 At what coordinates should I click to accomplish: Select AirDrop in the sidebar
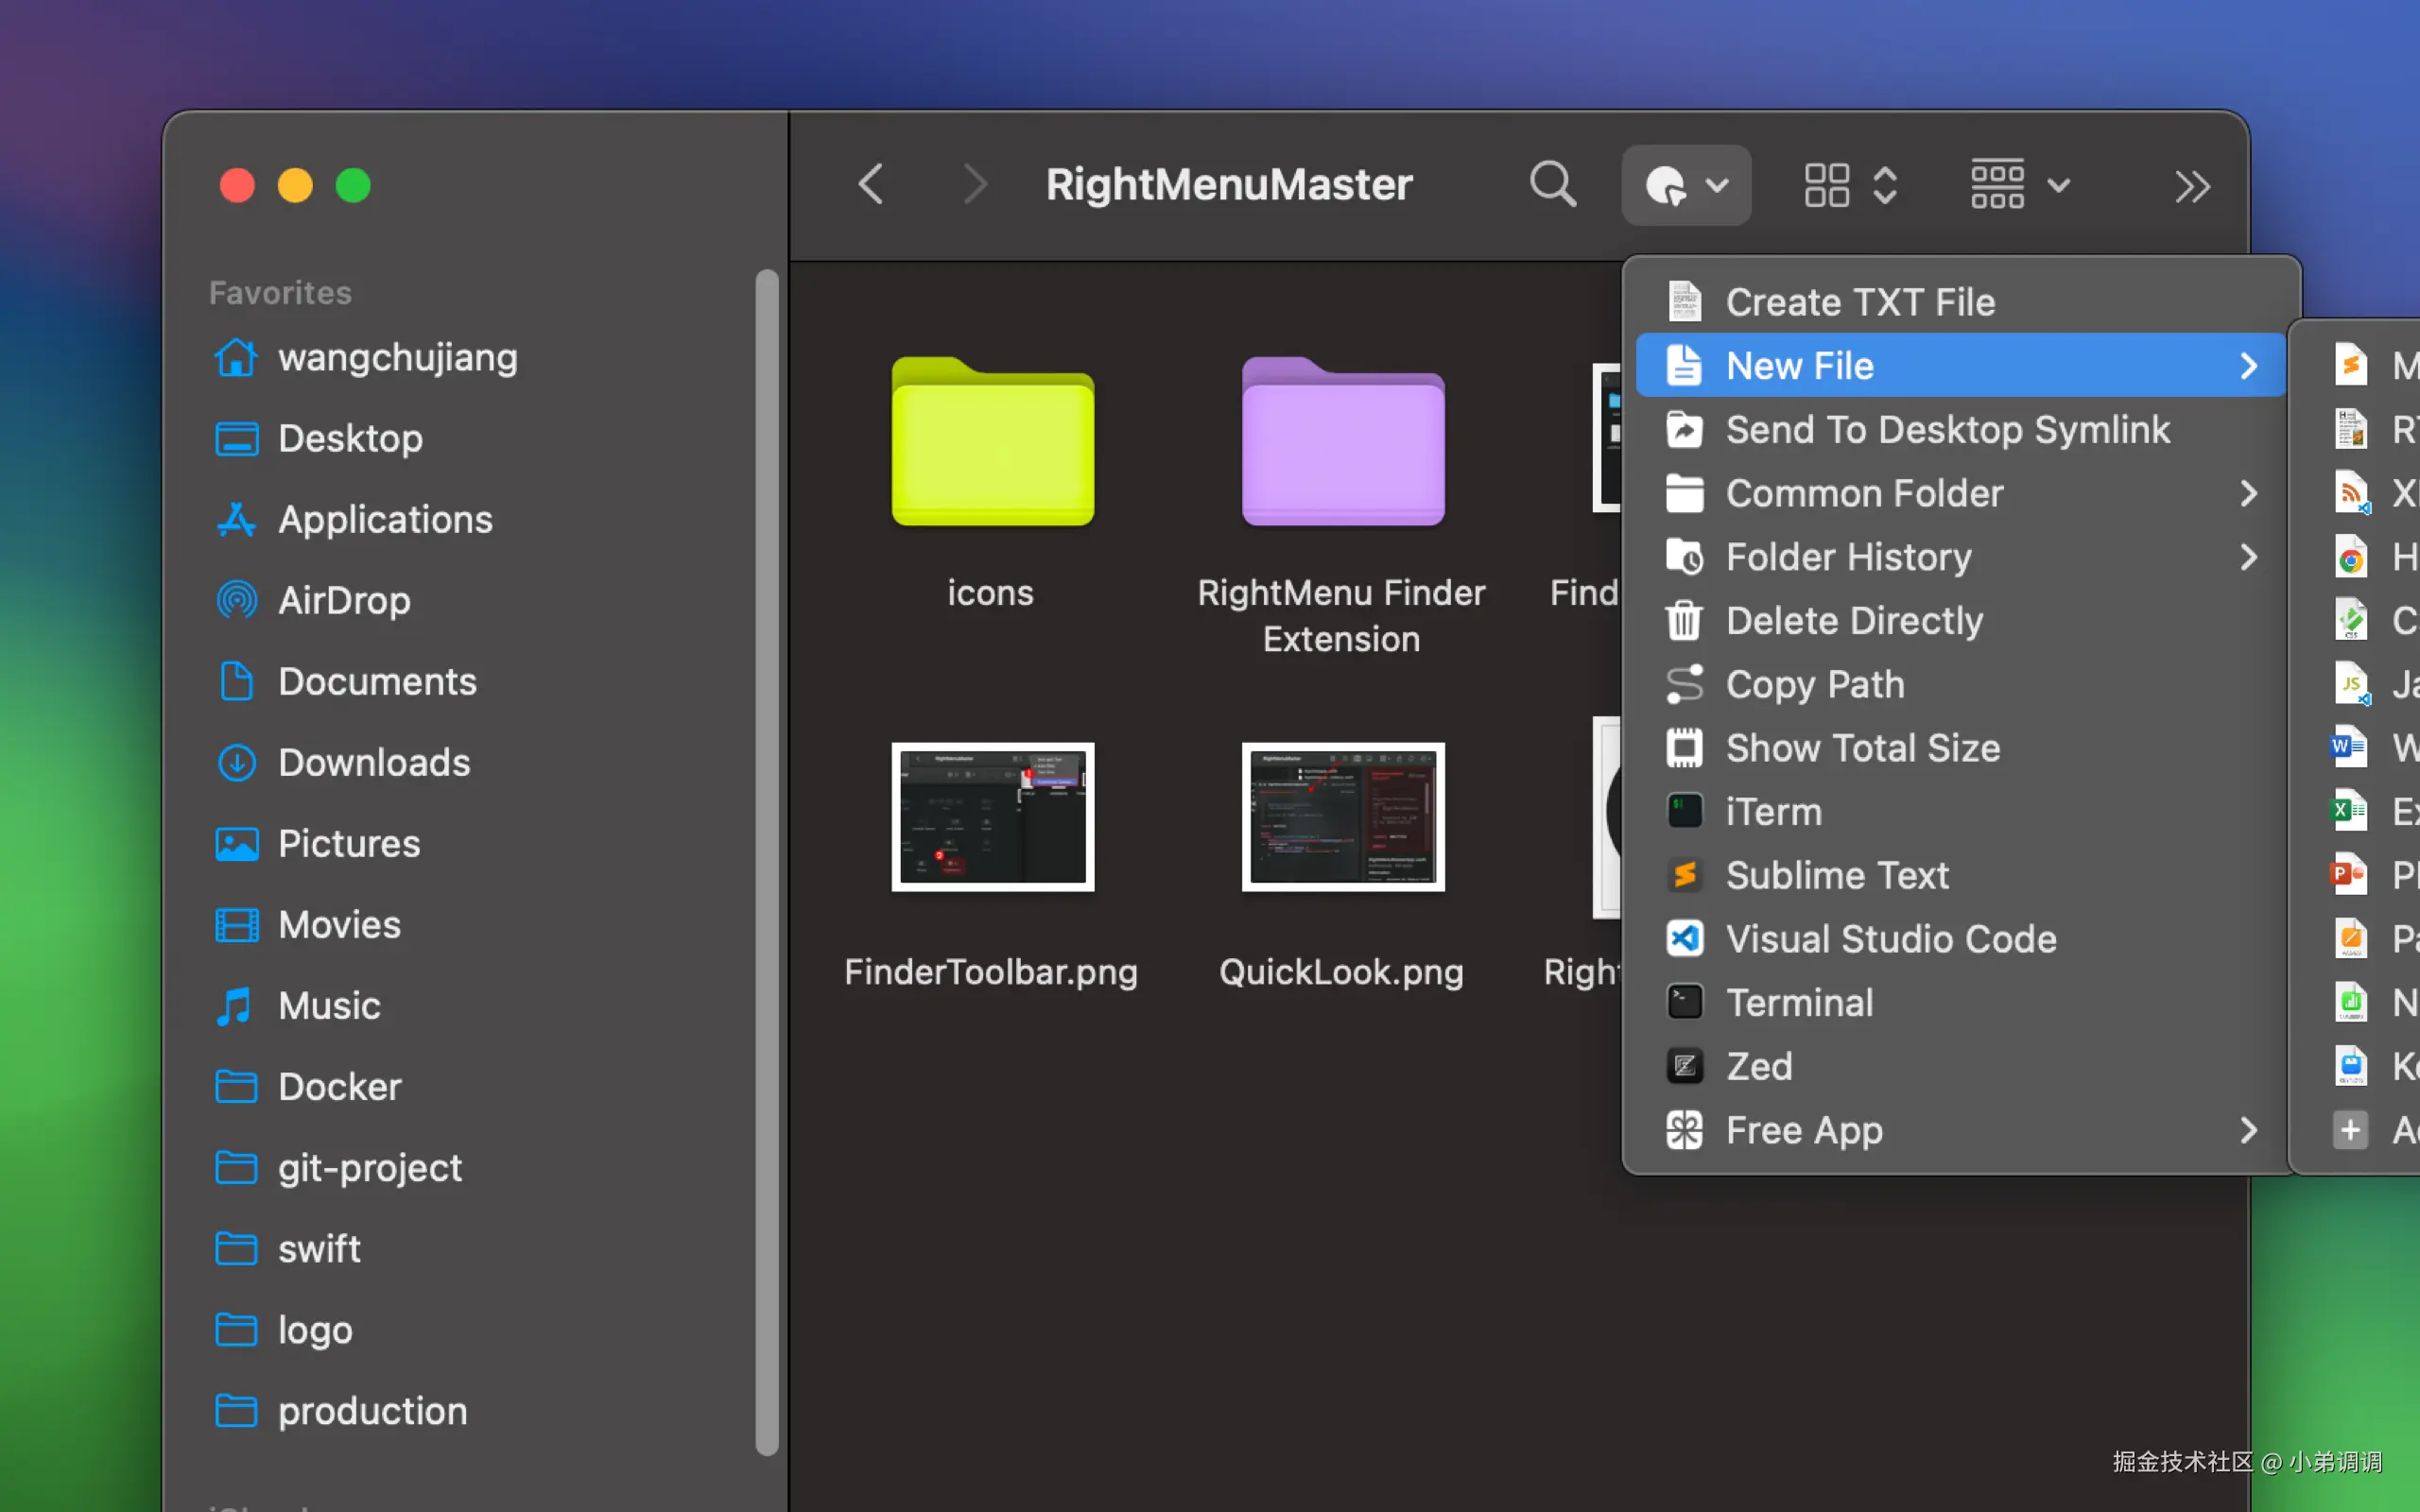343,601
